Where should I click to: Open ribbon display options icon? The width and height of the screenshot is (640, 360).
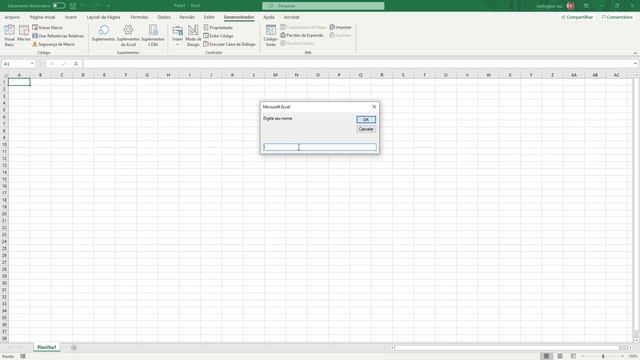pos(586,6)
